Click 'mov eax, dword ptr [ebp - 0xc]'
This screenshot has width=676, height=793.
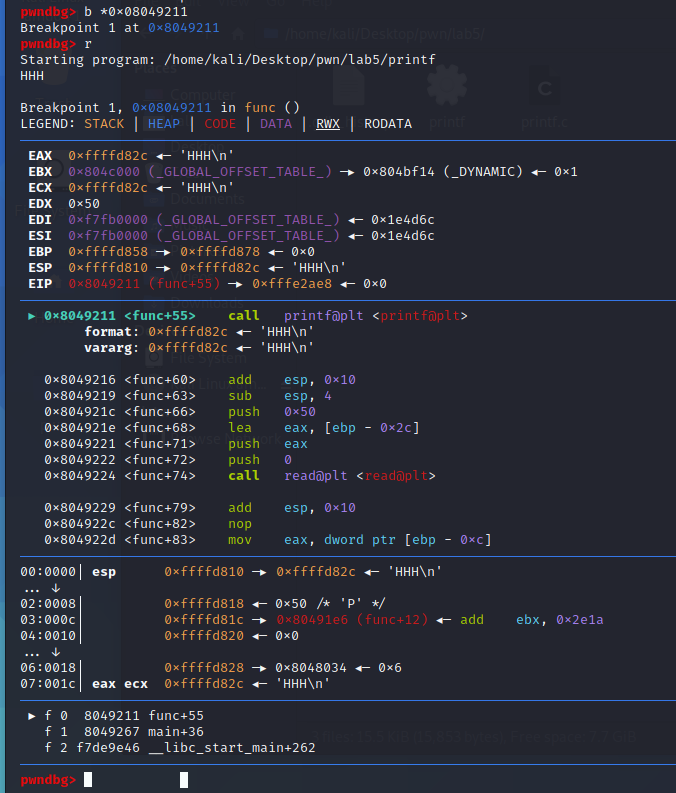[359, 540]
